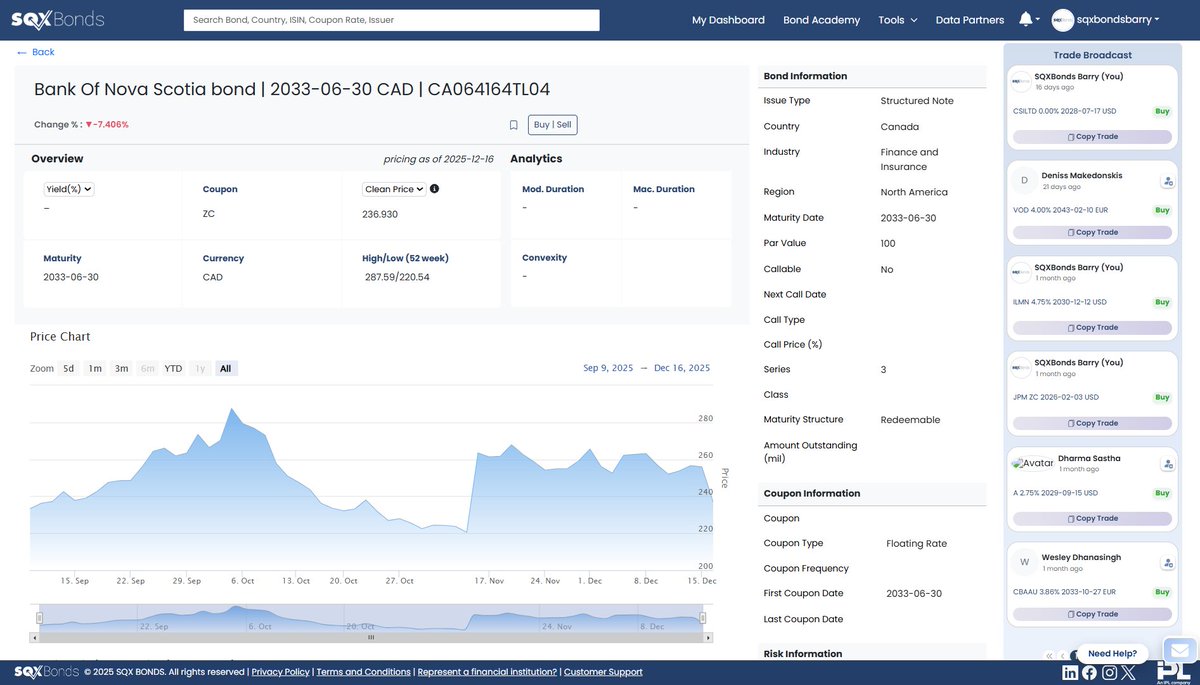Open the Instagram icon in the footer
Image resolution: width=1200 pixels, height=685 pixels.
(1109, 672)
